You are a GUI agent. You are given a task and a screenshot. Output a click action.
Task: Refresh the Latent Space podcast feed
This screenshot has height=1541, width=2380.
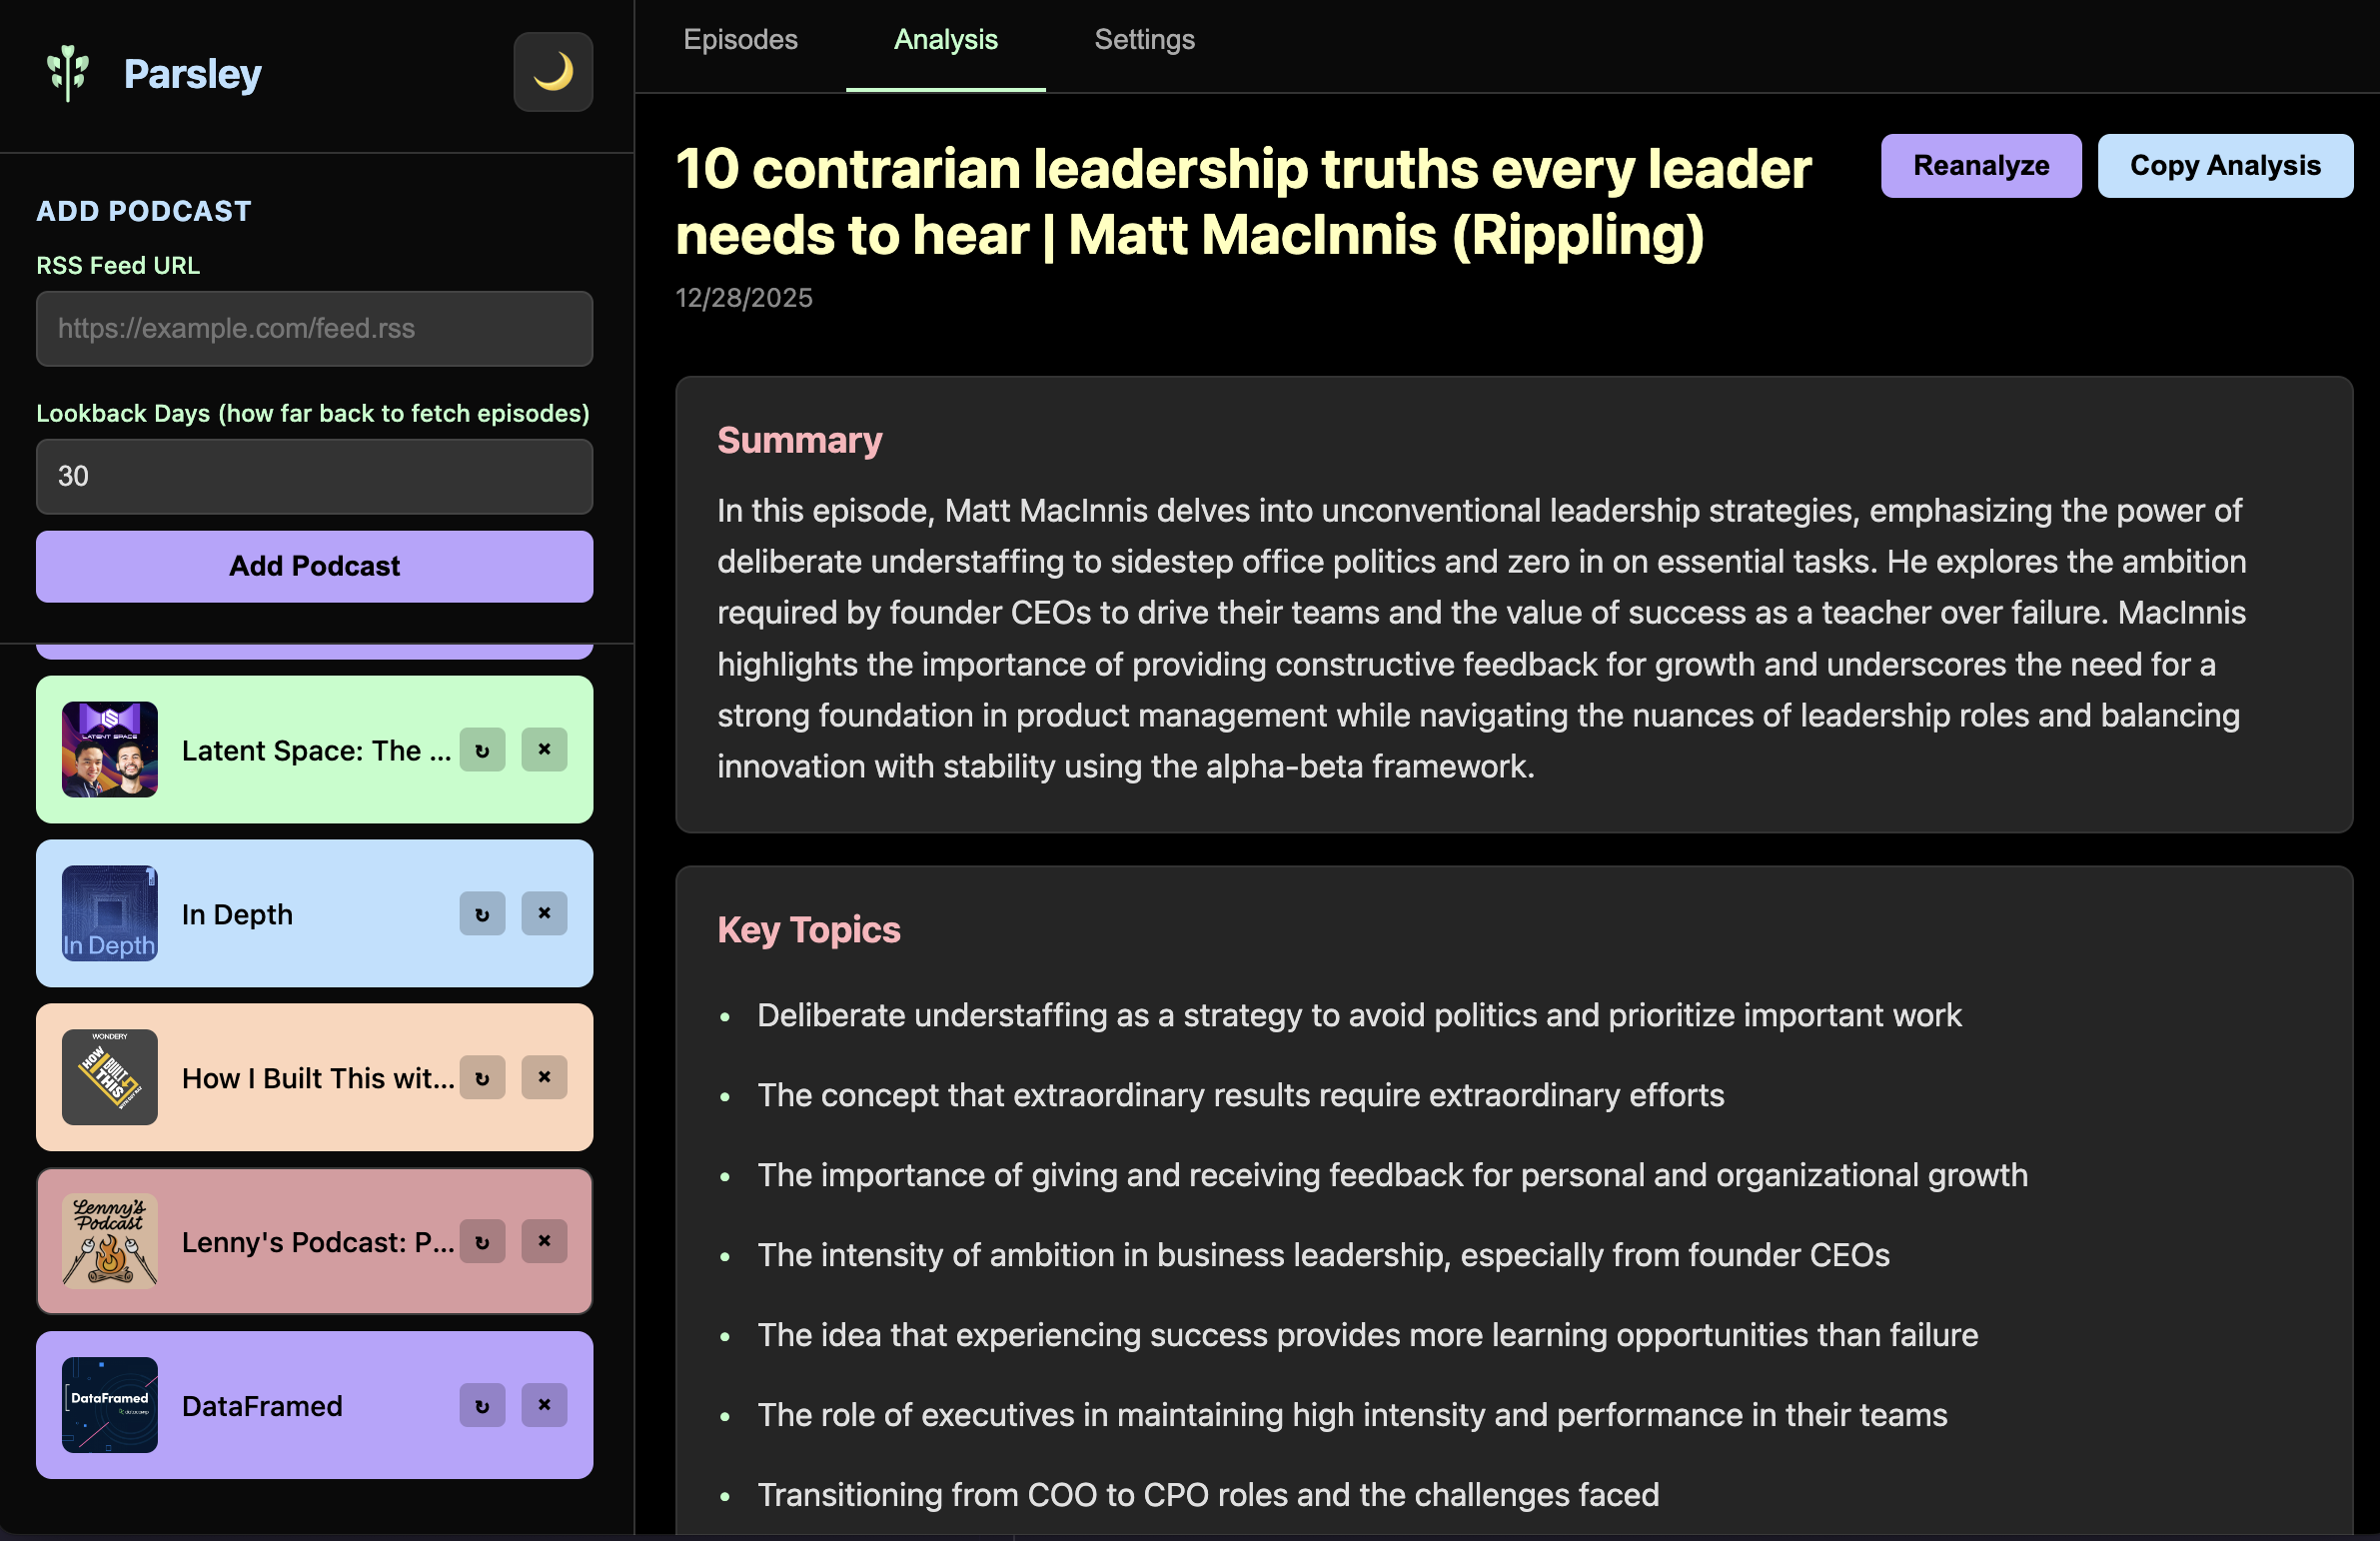tap(482, 750)
